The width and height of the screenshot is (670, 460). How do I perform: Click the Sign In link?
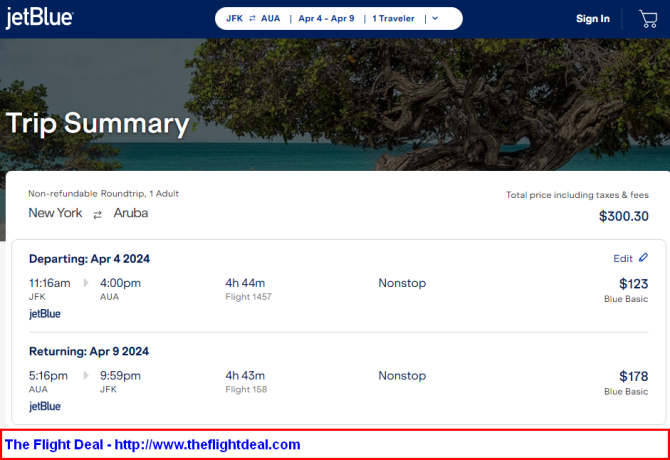point(593,19)
